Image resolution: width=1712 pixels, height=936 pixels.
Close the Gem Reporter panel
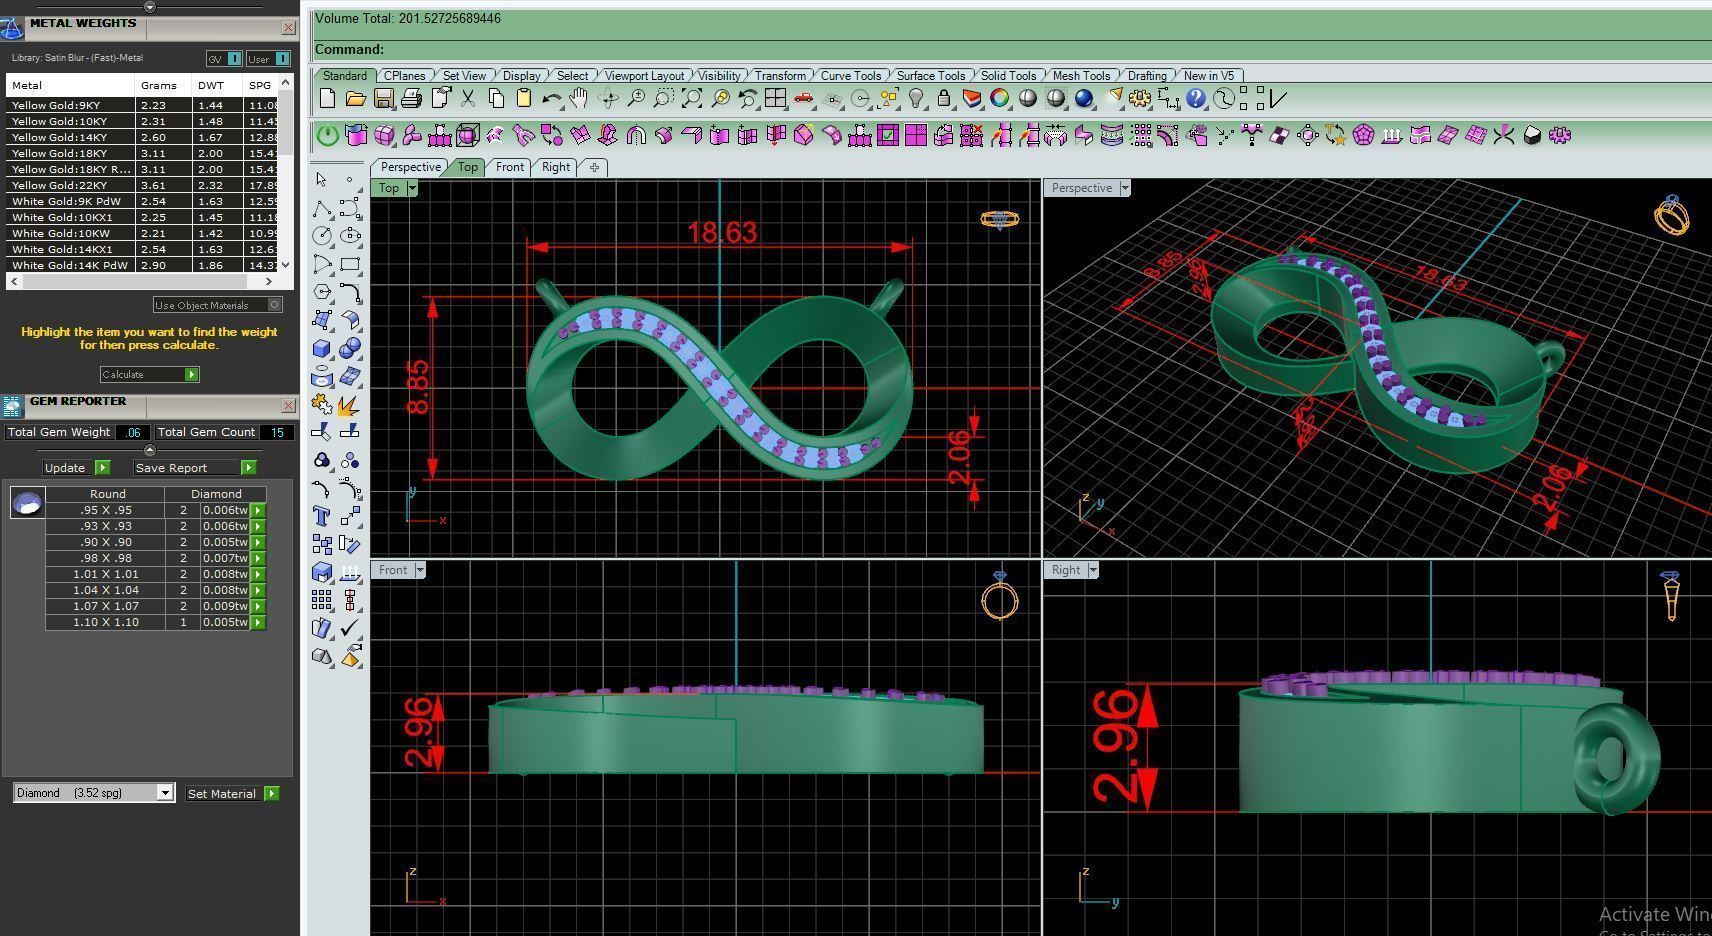288,406
